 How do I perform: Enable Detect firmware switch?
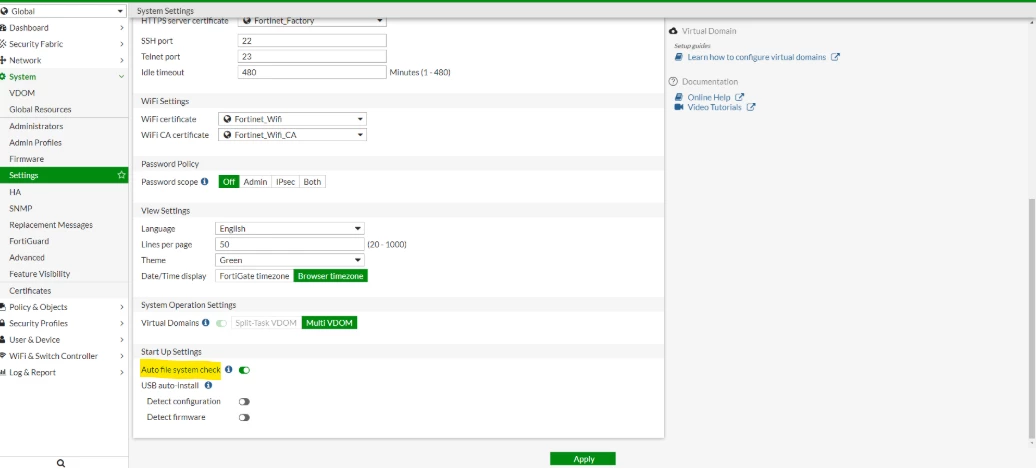tap(244, 417)
